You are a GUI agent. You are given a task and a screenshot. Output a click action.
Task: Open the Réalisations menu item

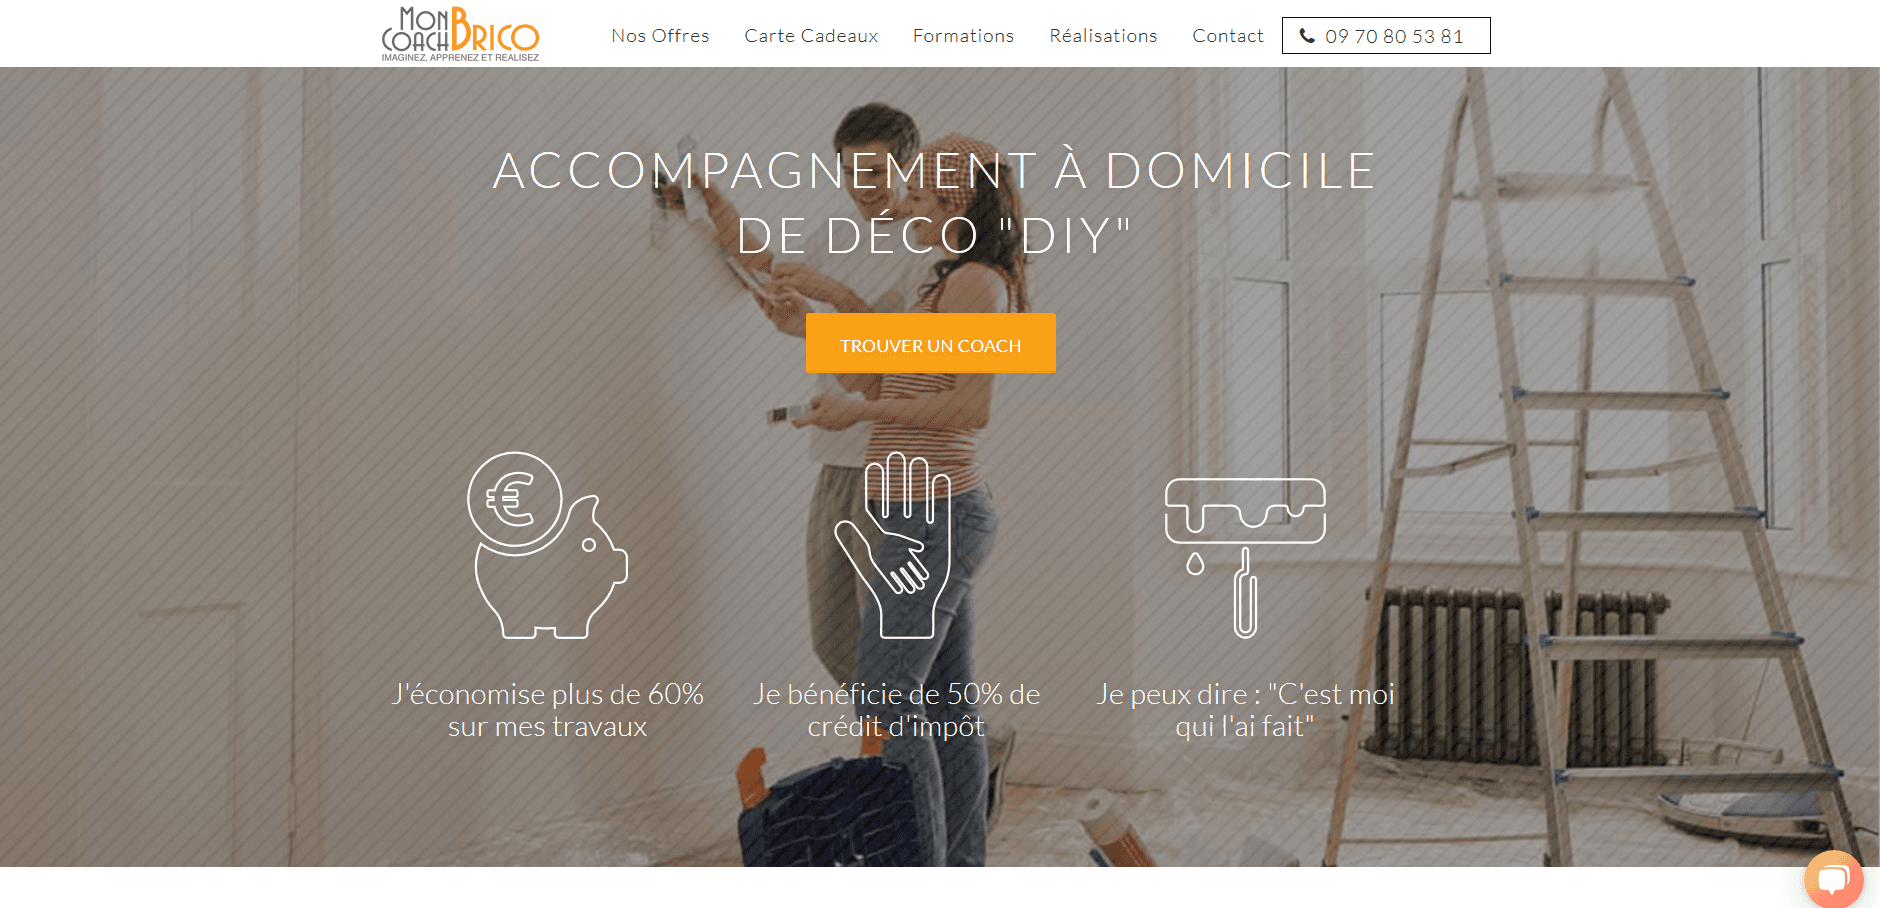point(1103,36)
